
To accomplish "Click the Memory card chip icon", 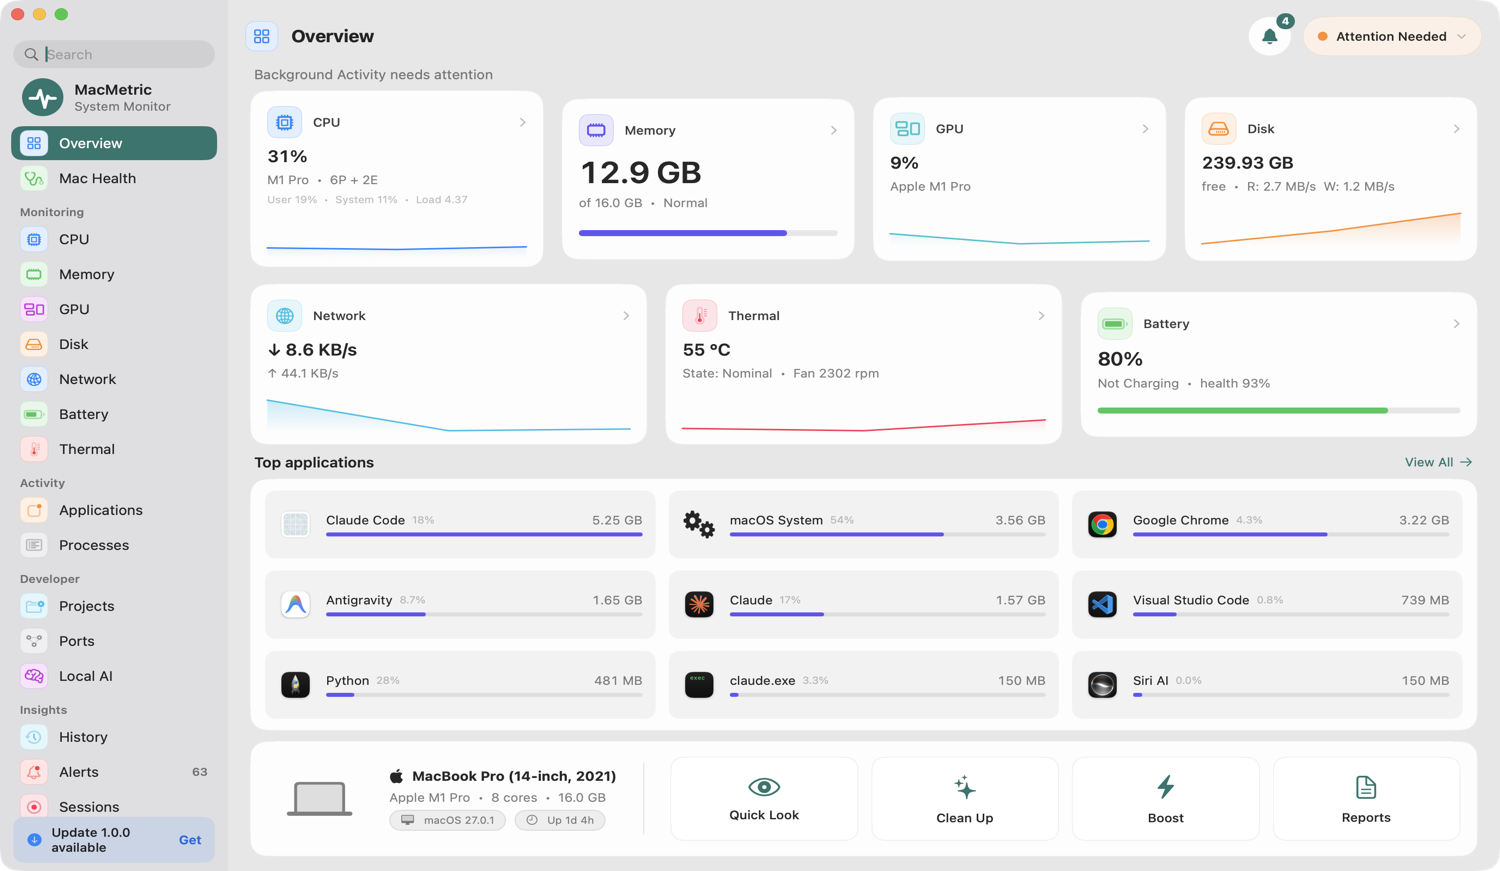I will coord(596,130).
